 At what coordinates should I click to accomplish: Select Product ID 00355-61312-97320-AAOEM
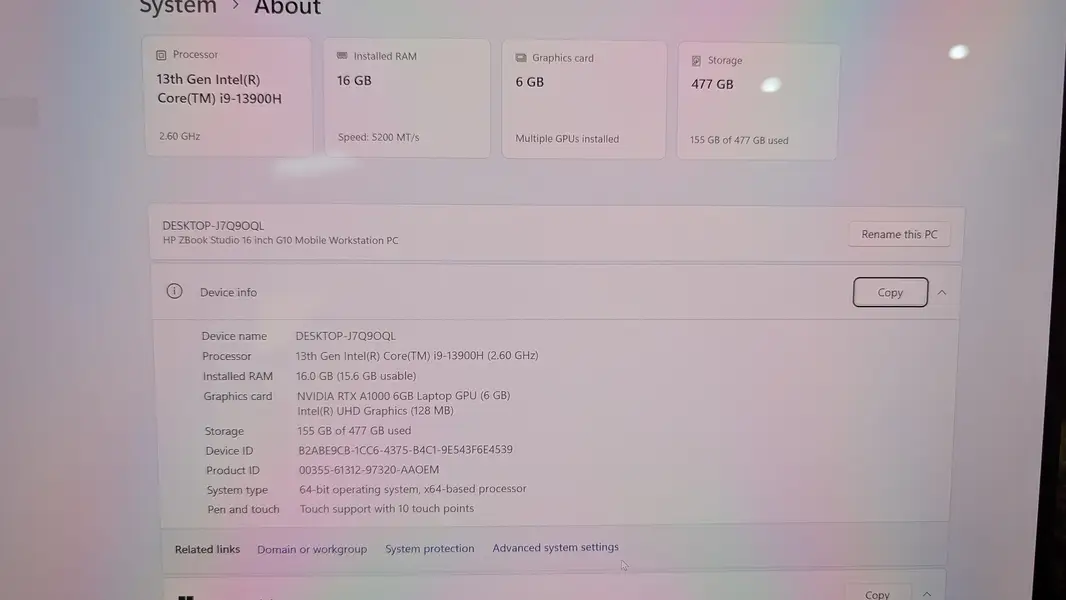tap(368, 470)
